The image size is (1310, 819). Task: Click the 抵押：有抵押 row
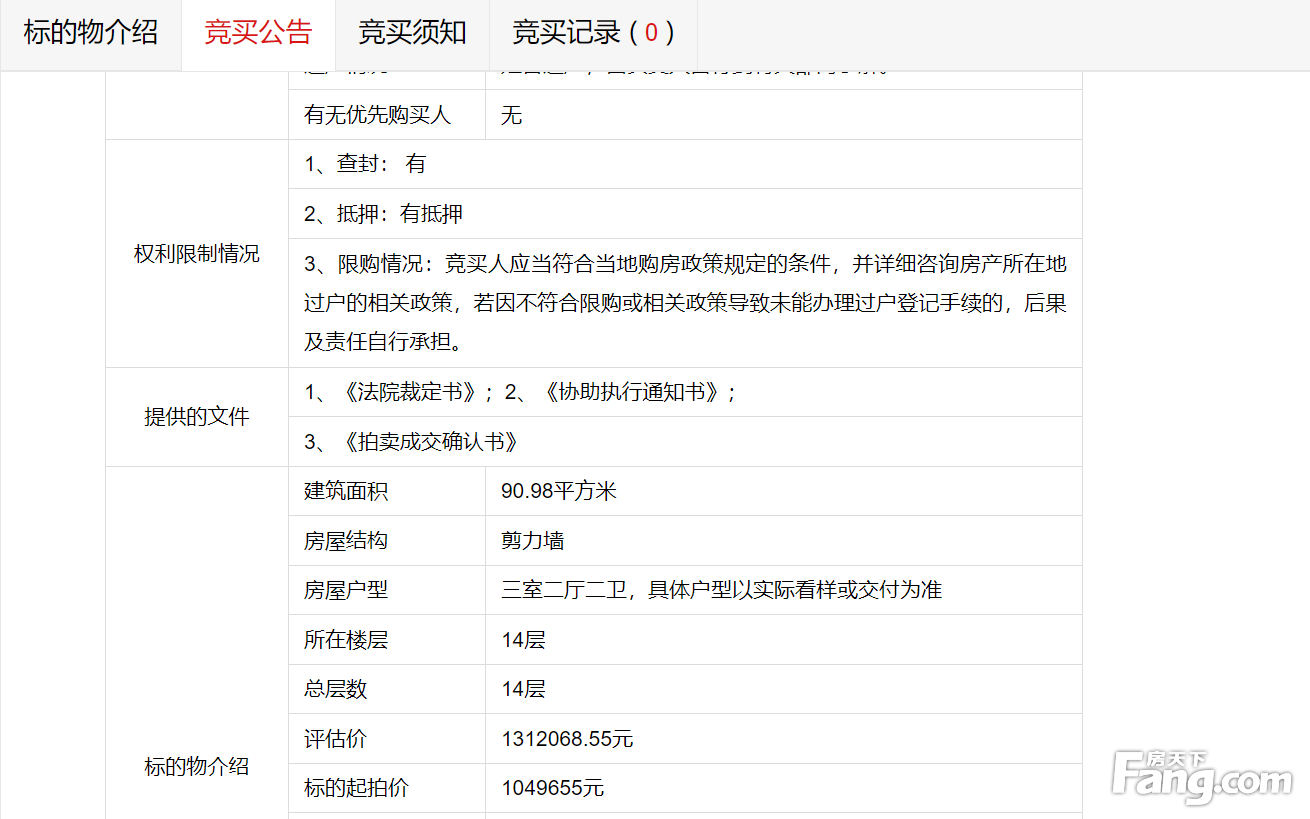383,214
